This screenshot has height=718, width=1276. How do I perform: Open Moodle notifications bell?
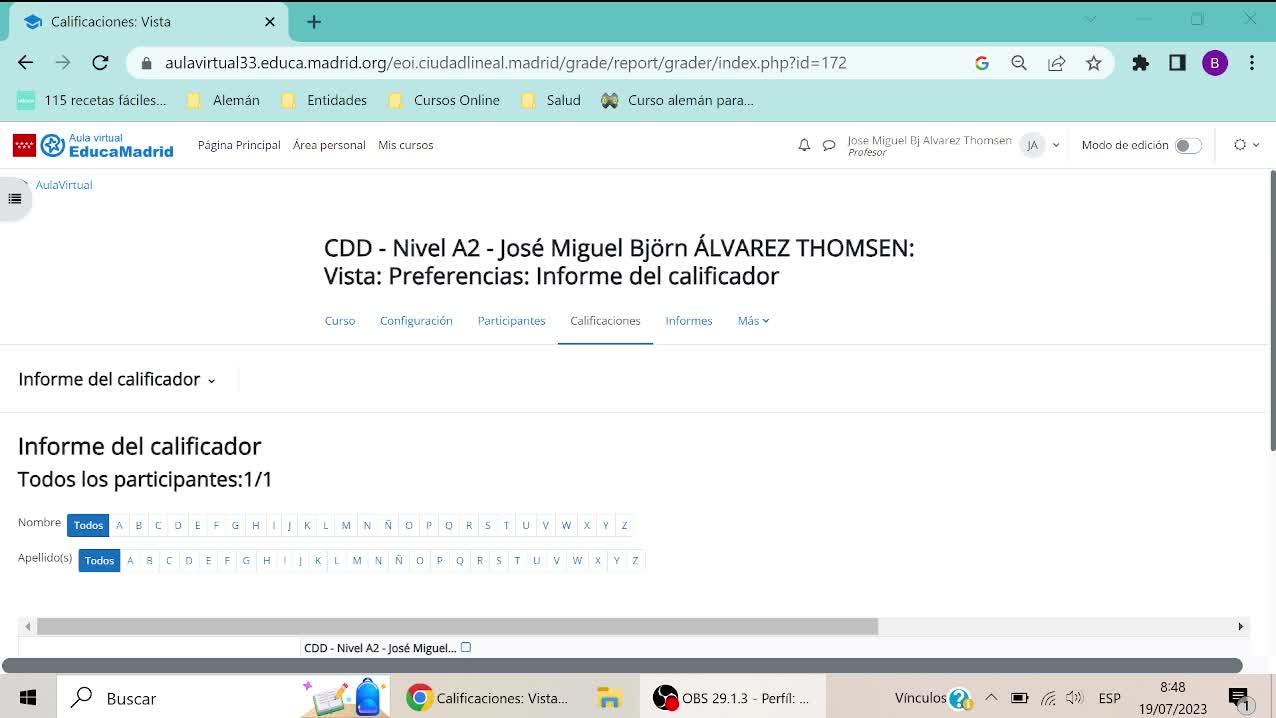pyautogui.click(x=804, y=145)
